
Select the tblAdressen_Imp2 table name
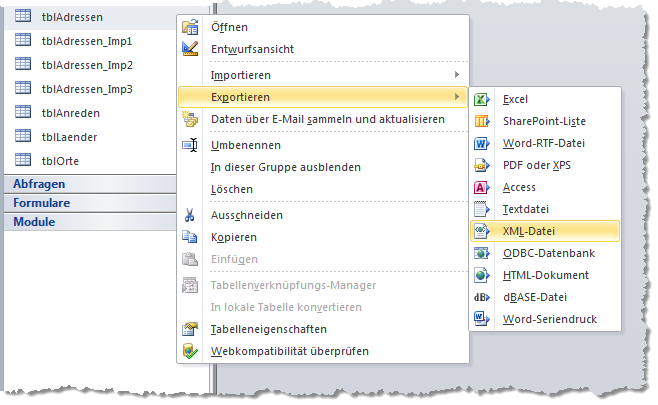click(x=87, y=65)
